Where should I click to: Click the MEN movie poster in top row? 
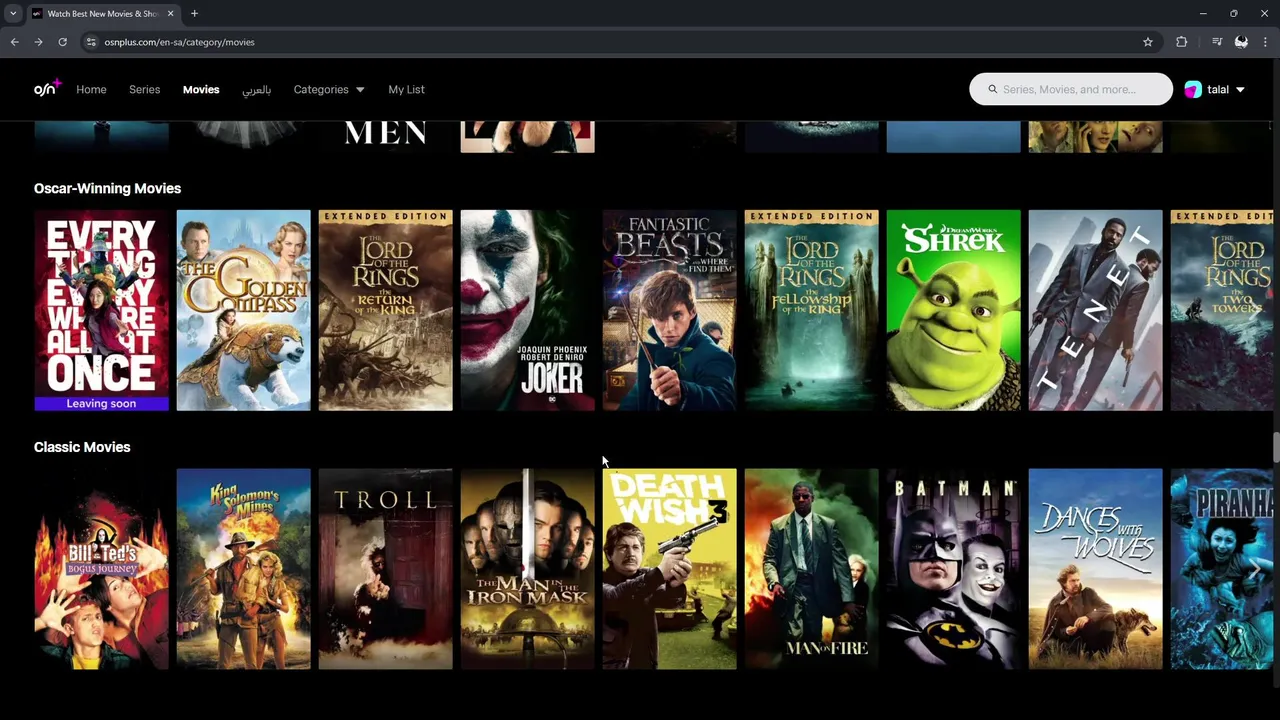(x=385, y=136)
